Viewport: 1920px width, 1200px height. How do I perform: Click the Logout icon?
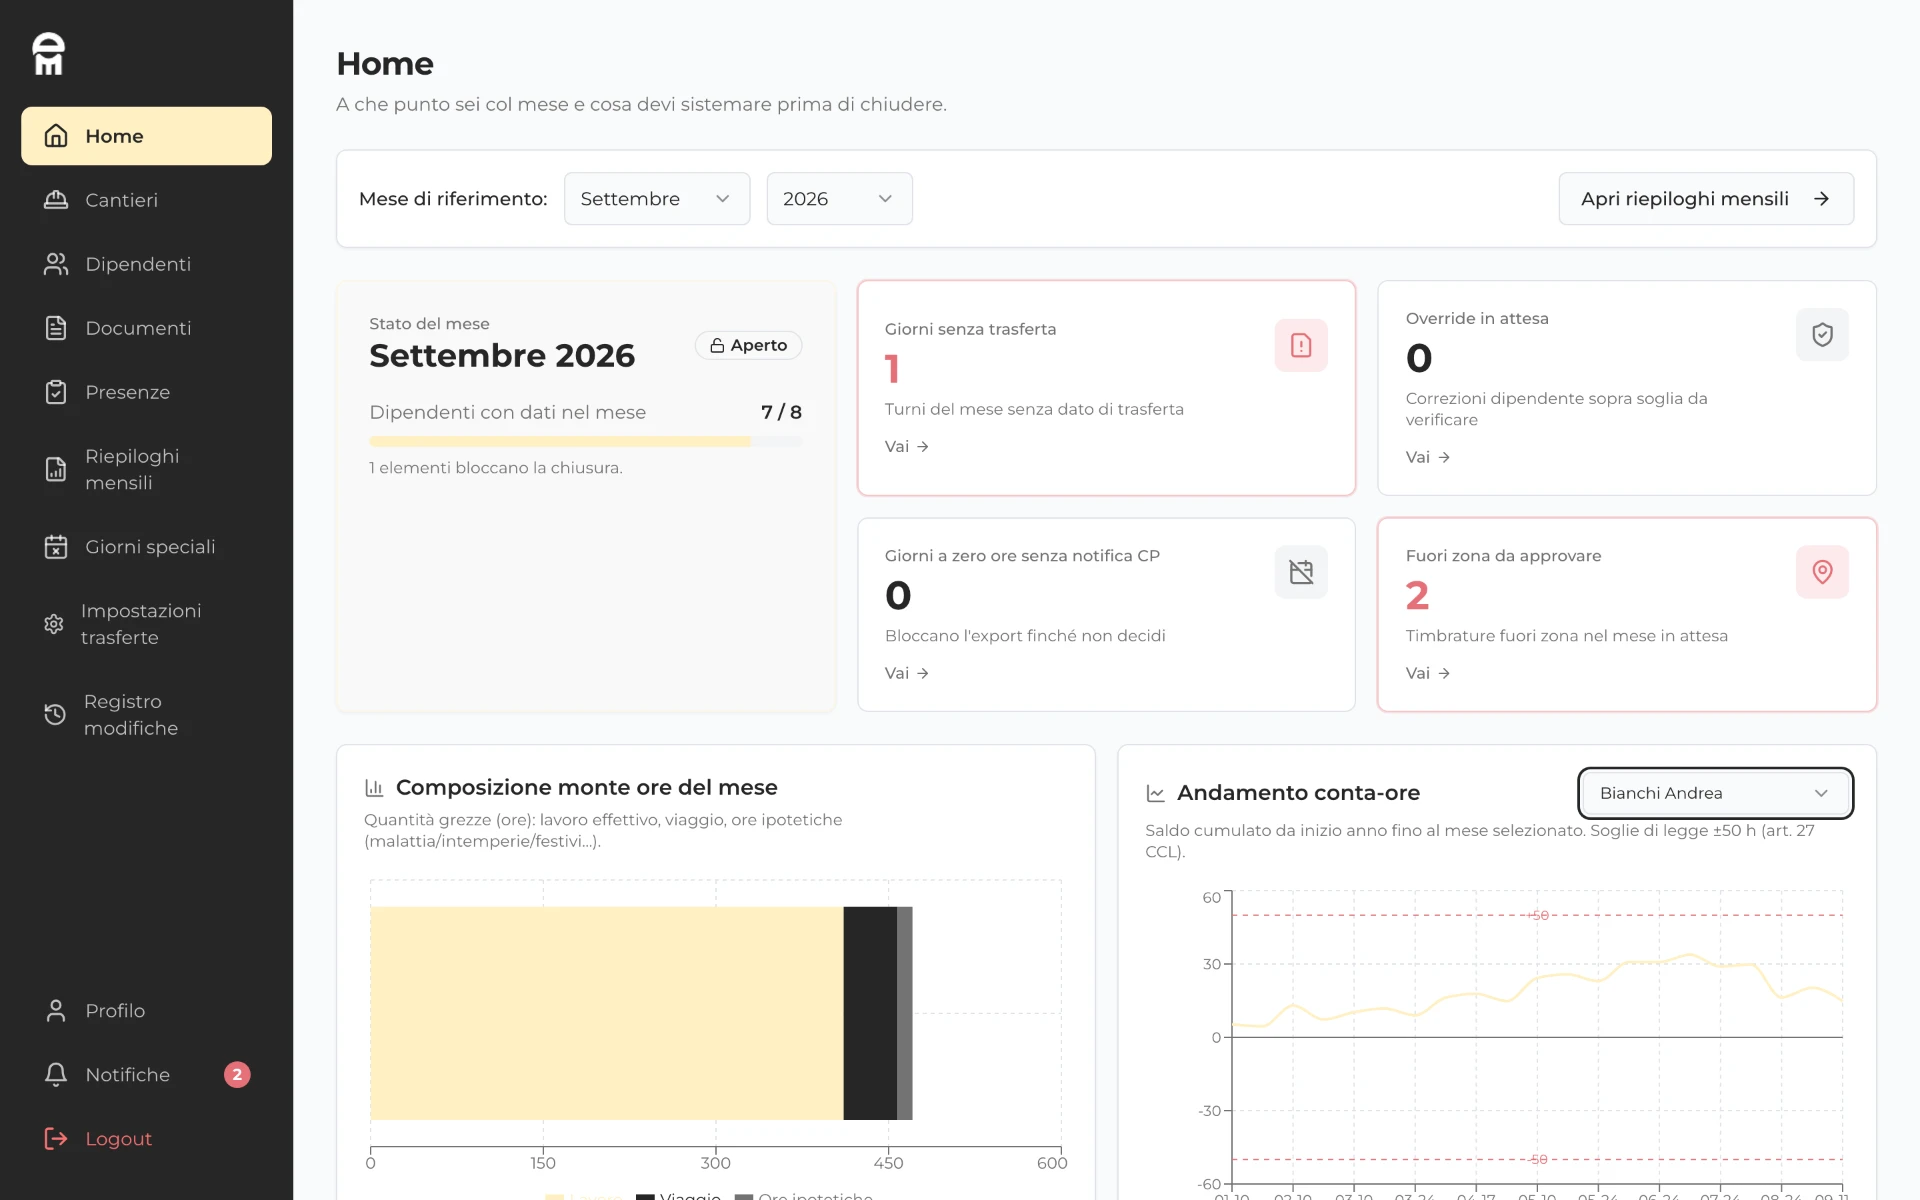56,1139
